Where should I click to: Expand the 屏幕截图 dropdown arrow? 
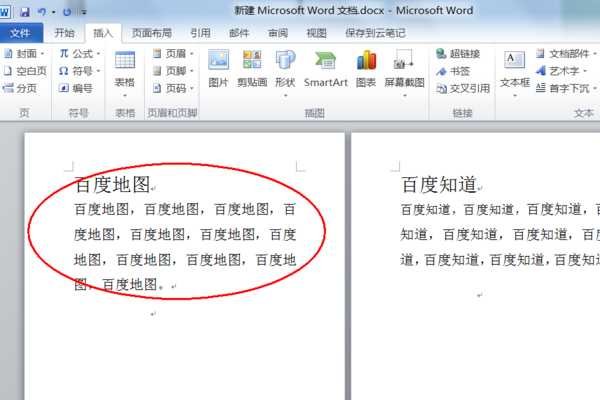(404, 96)
